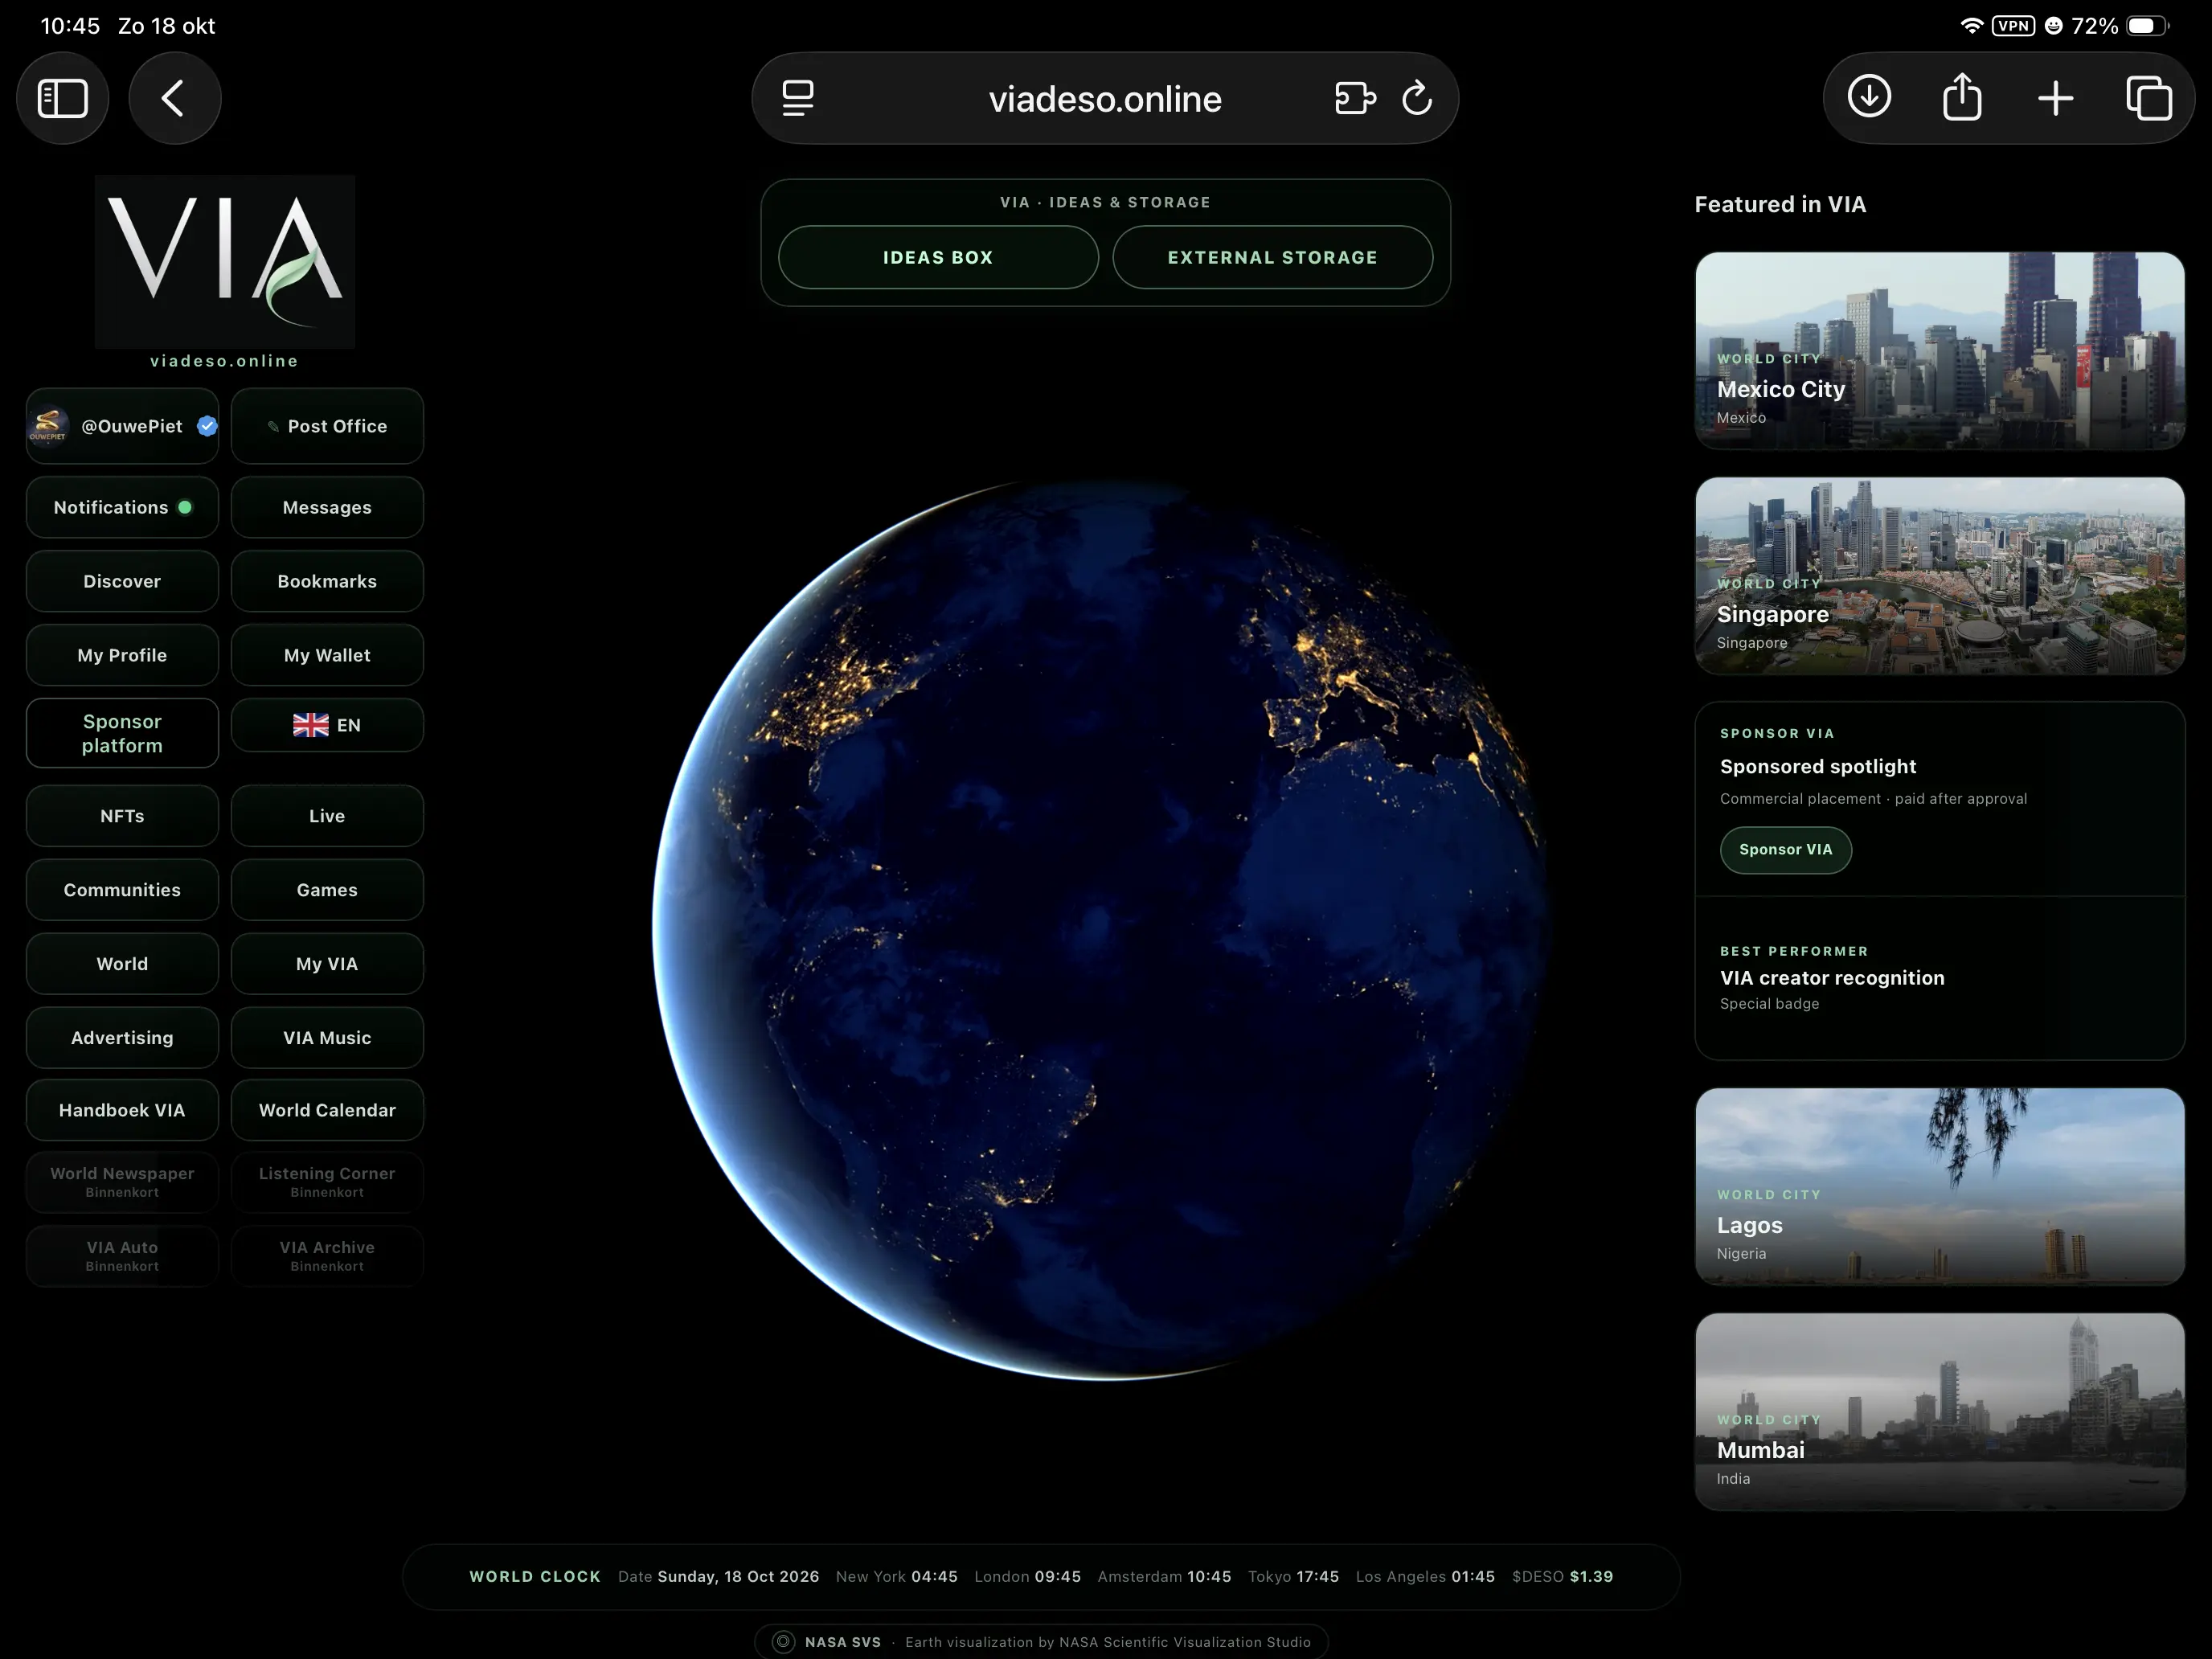Open Messages
The image size is (2212, 1659).
[x=327, y=507]
